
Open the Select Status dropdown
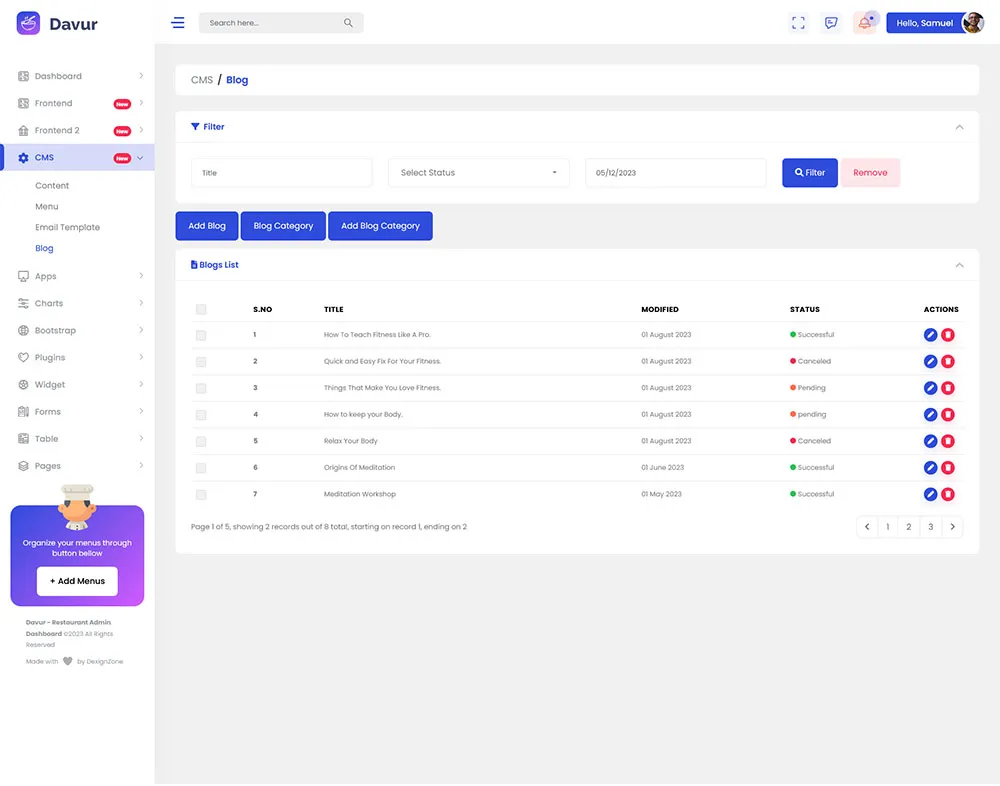[478, 173]
